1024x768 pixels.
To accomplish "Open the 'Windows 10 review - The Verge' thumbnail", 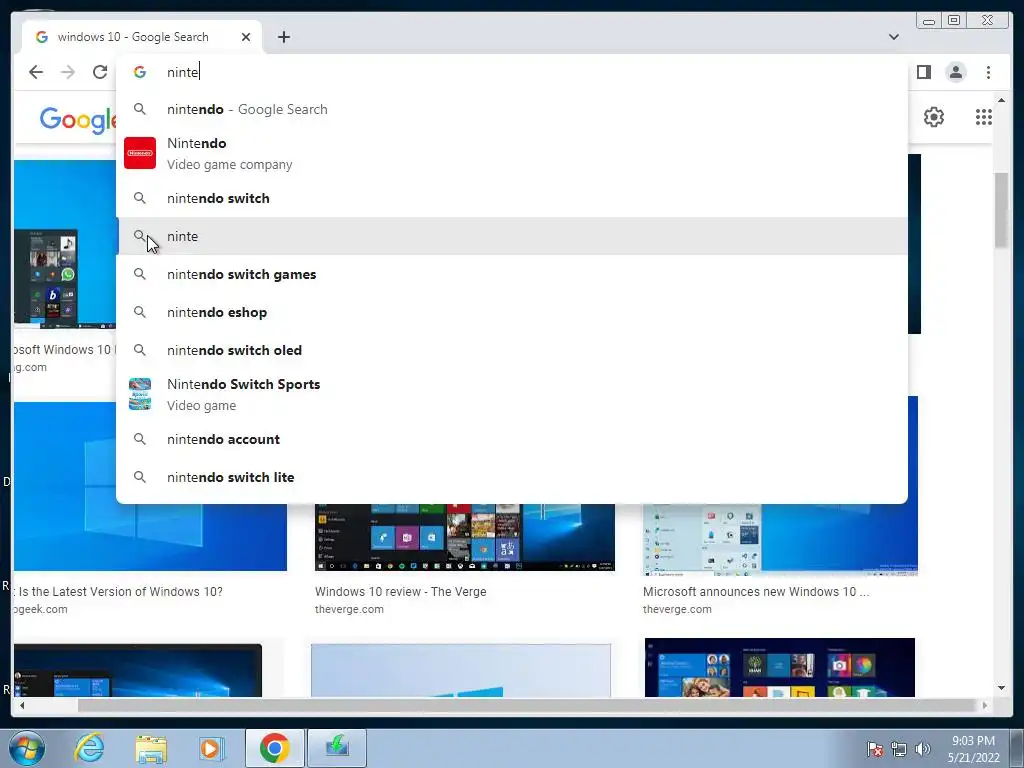I will (464, 537).
